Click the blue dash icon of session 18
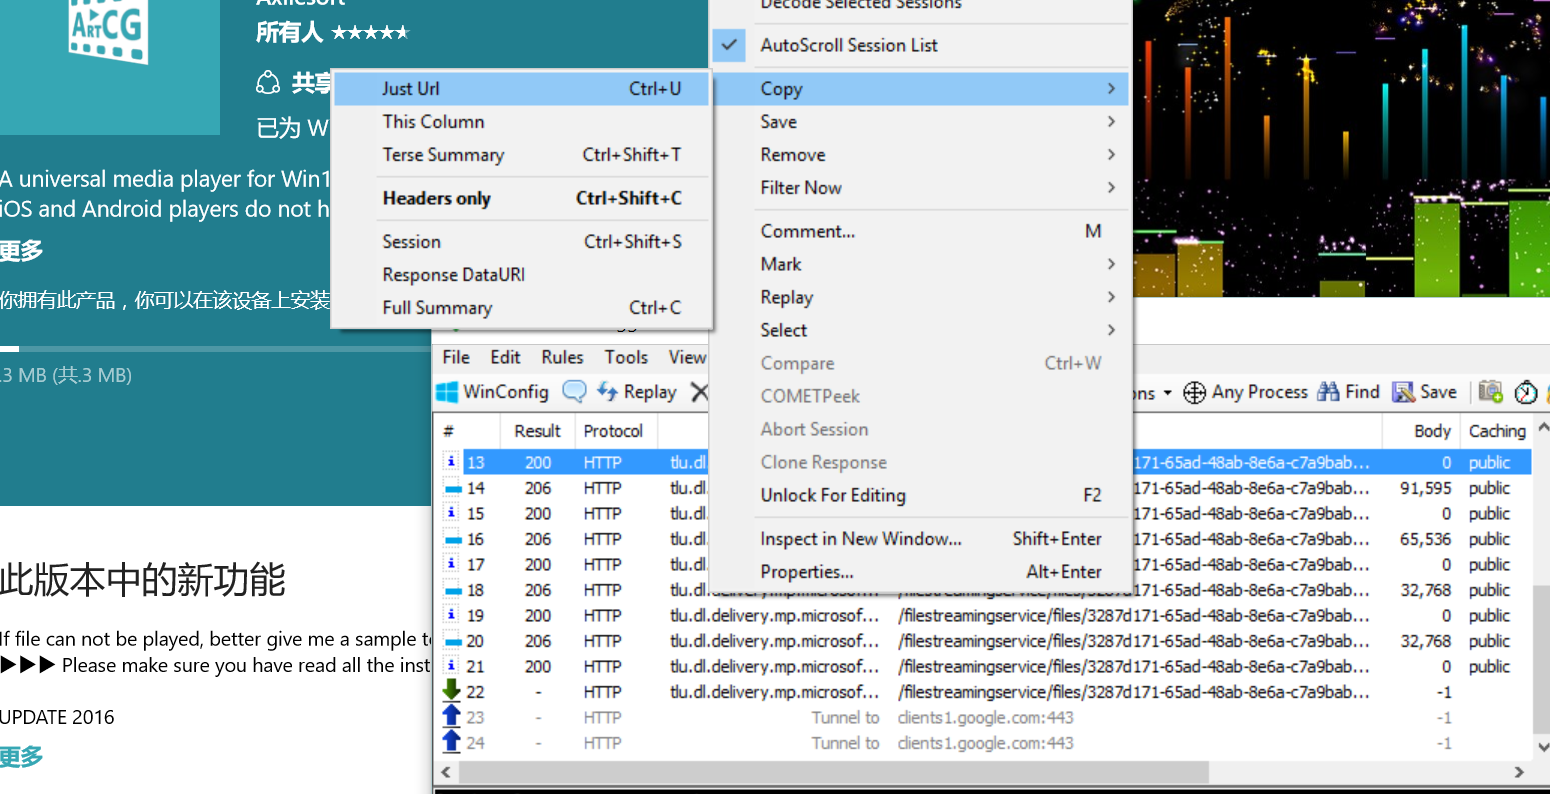The width and height of the screenshot is (1550, 794). 451,590
